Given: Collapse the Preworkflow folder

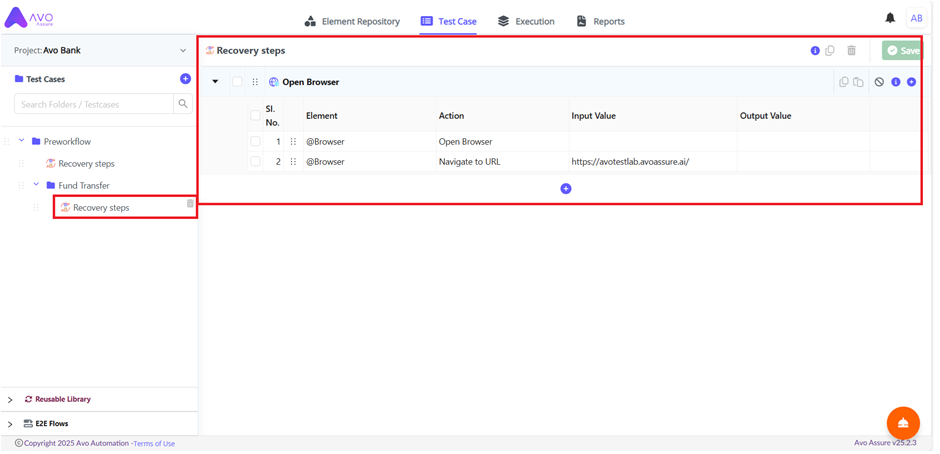Looking at the screenshot, I should point(22,141).
